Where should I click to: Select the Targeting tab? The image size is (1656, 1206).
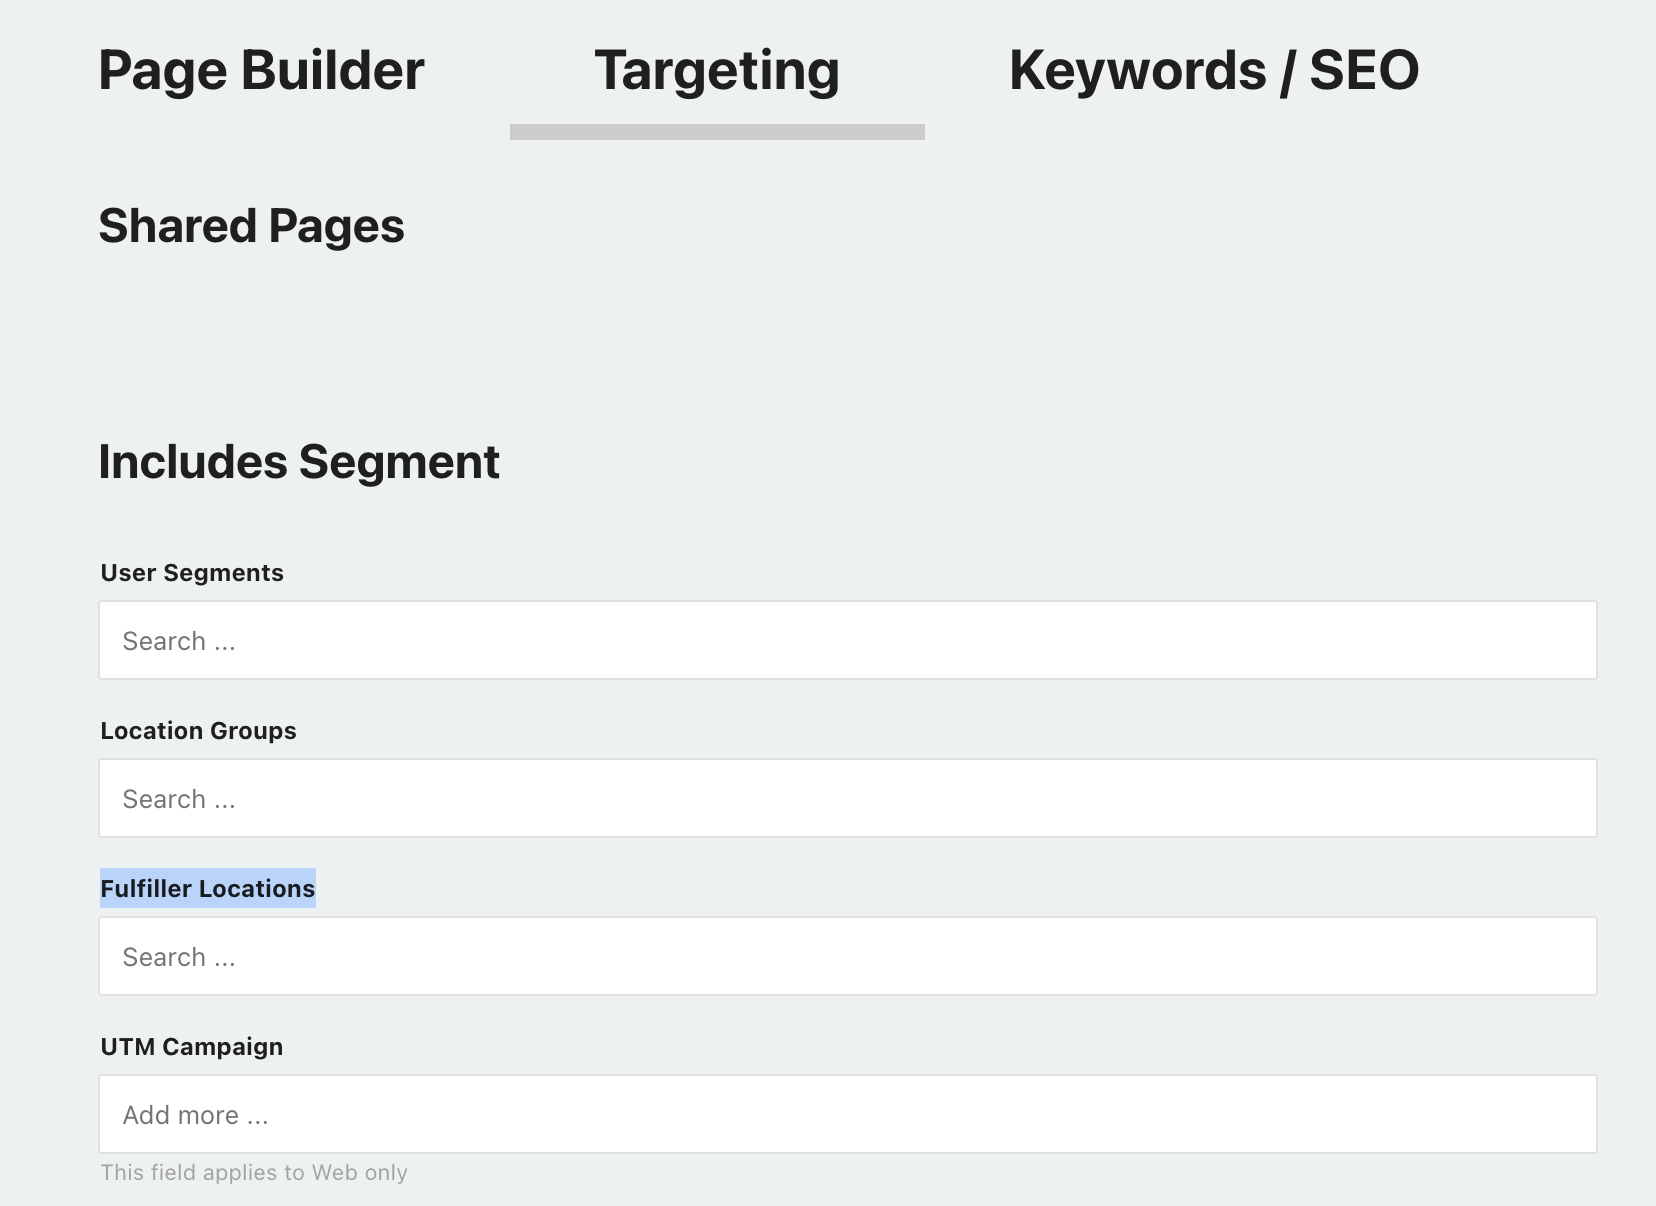[x=717, y=71]
